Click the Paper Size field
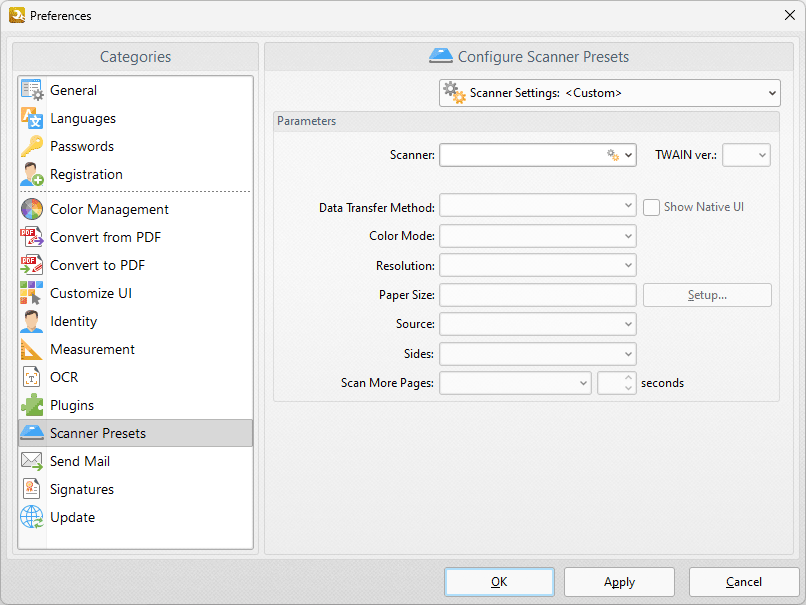Viewport: 806px width, 605px height. 538,295
